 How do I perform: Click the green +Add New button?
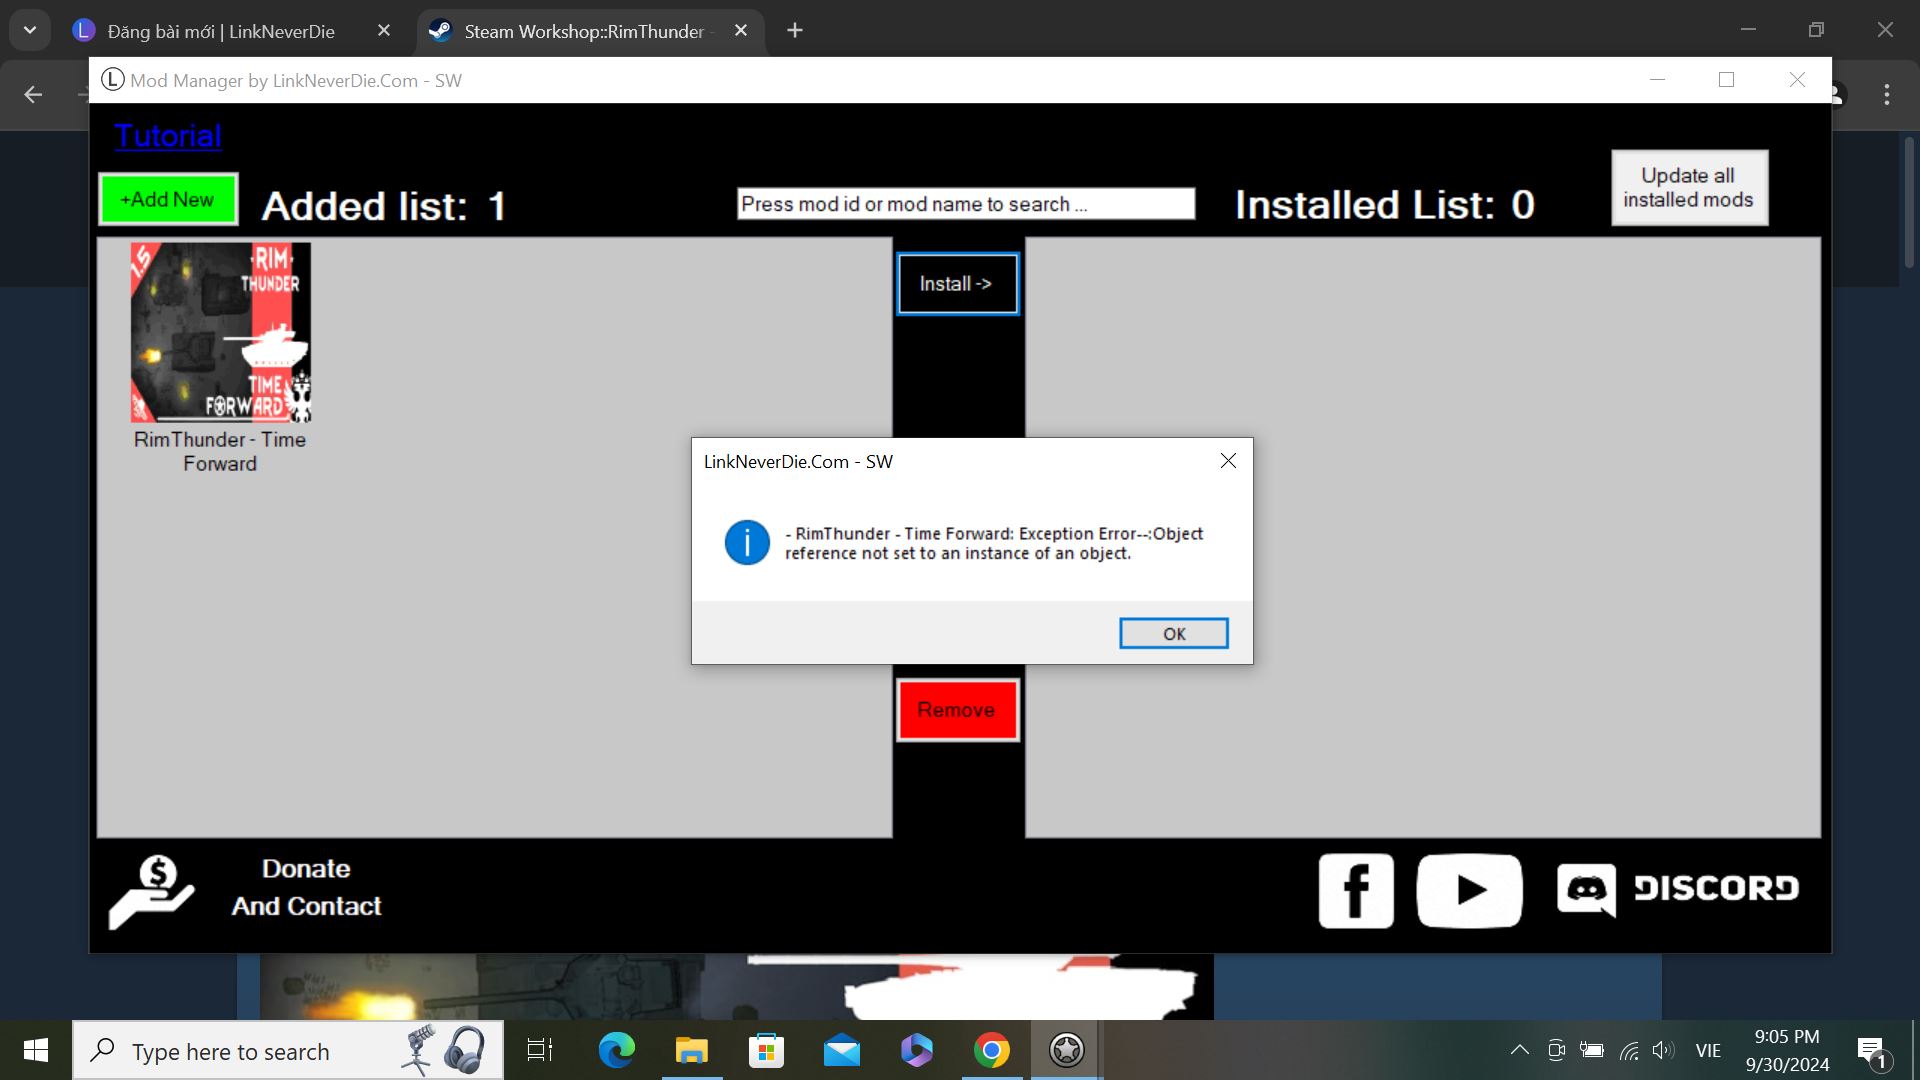click(x=168, y=199)
